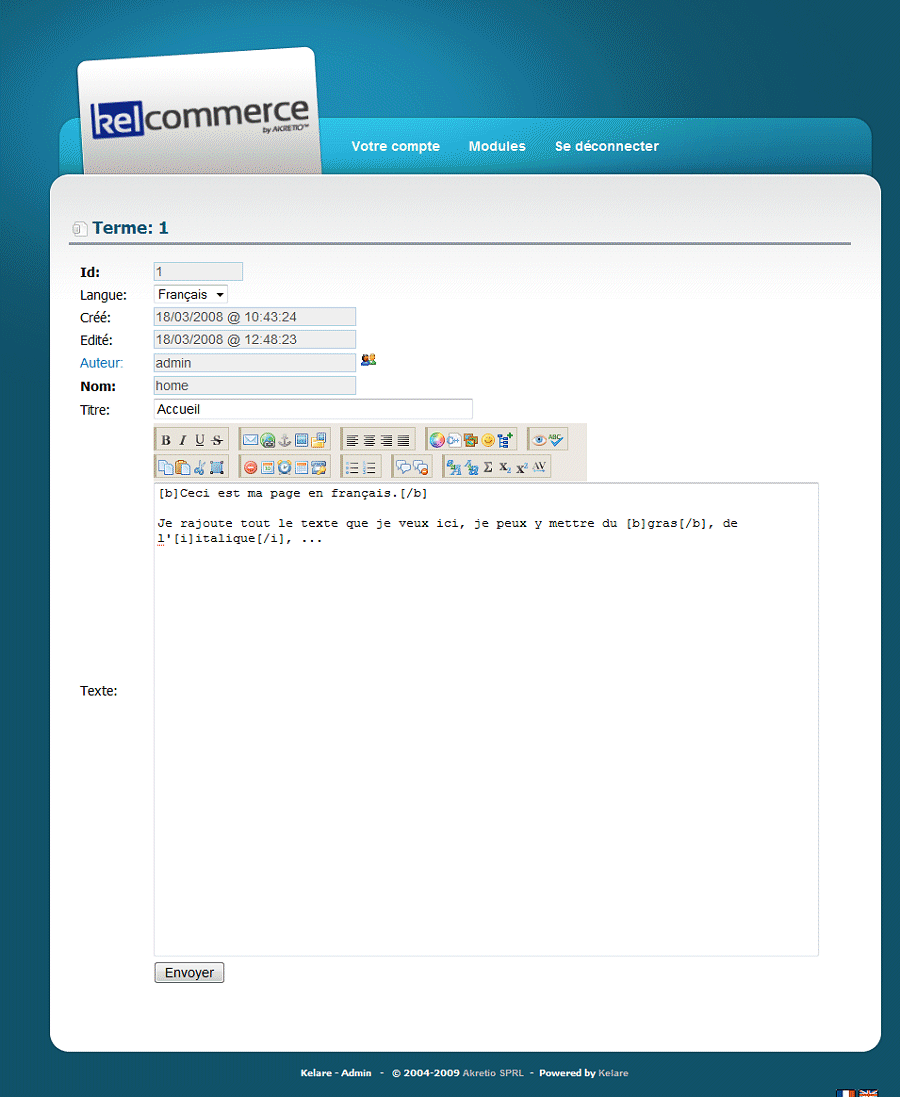Click the eye preview icon
900x1097 pixels.
click(539, 440)
